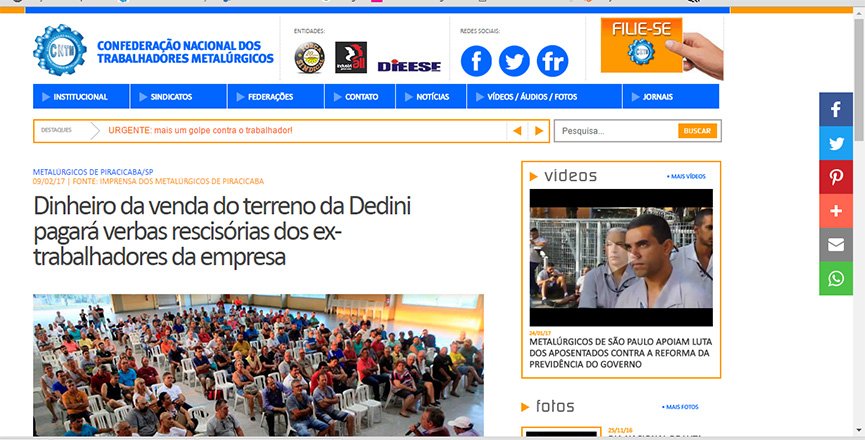Open the Twitter round icon in Redes Sociais
The image size is (865, 440).
click(x=514, y=61)
